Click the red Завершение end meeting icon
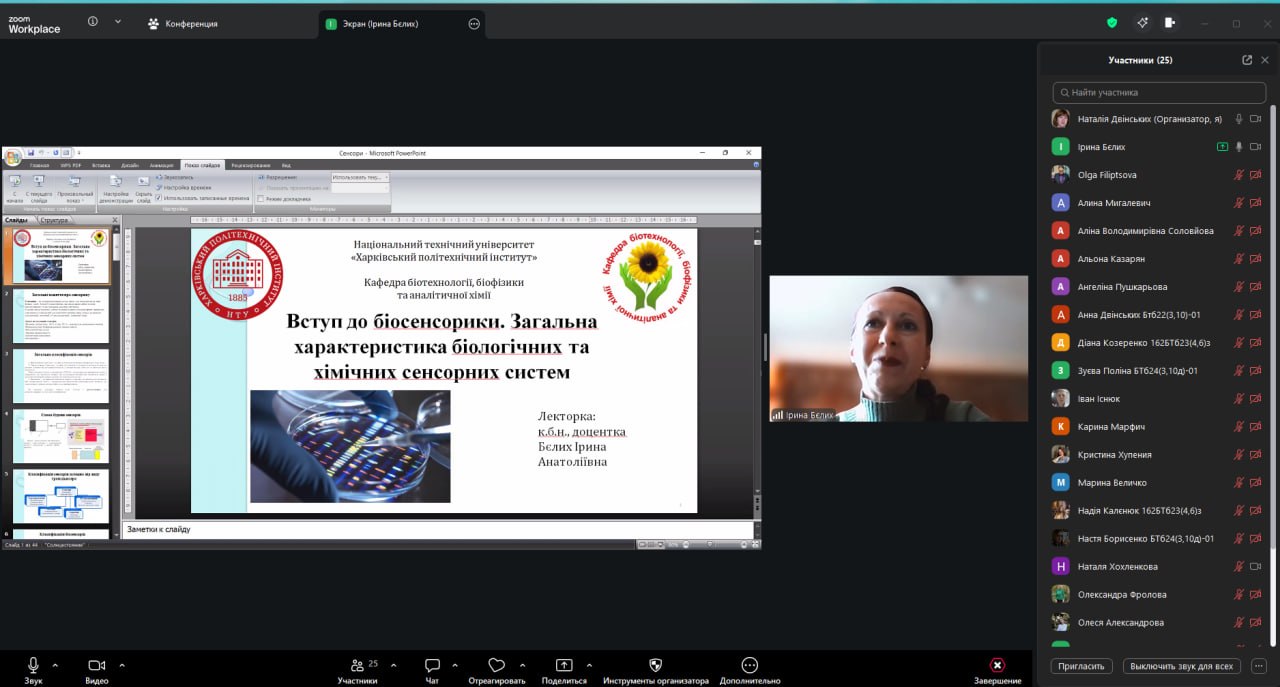Screen dimensions: 1280x687 click(x=997, y=665)
